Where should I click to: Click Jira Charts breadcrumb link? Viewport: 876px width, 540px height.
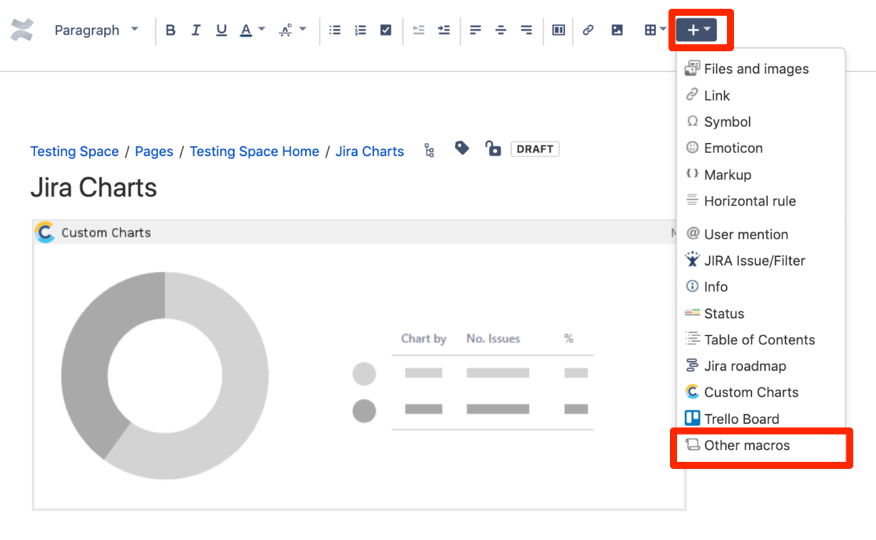pos(369,151)
